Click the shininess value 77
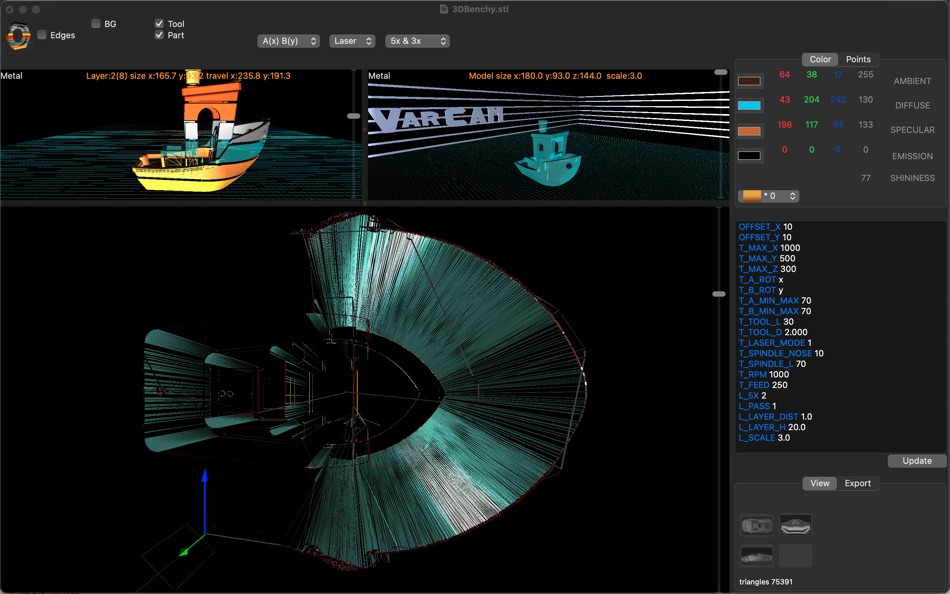Viewport: 950px width, 594px height. click(x=866, y=178)
